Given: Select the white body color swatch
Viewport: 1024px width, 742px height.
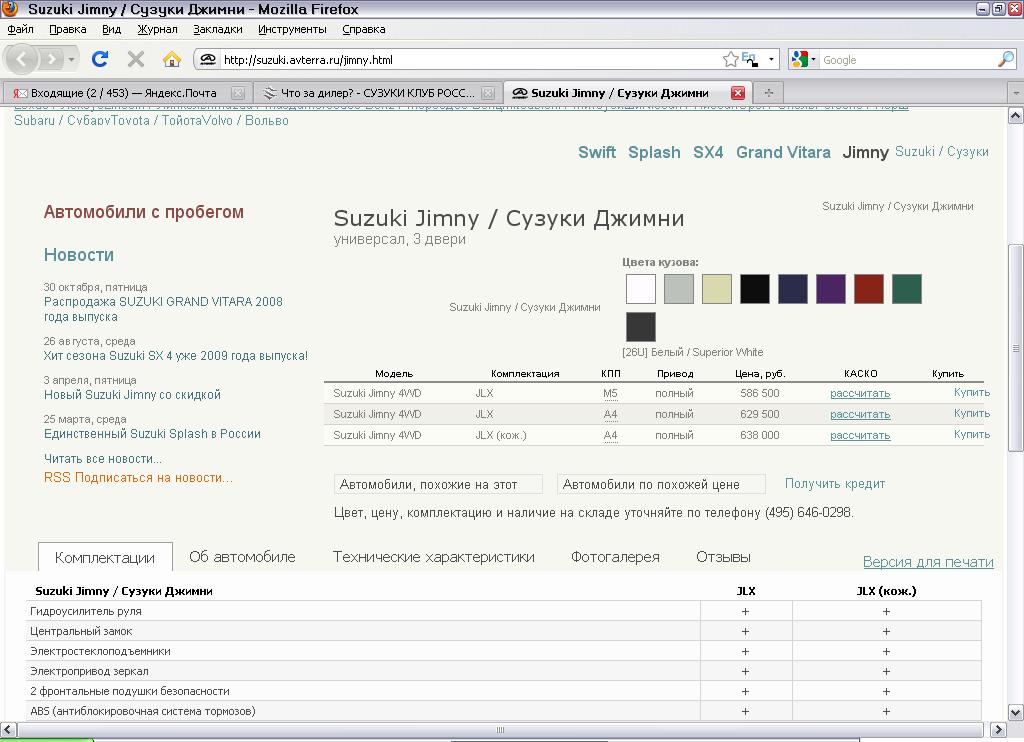Looking at the screenshot, I should [x=641, y=289].
